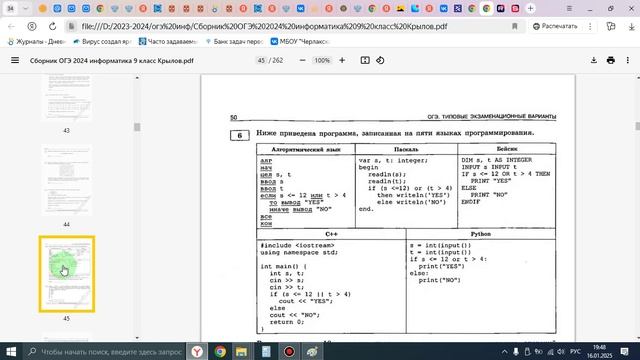Viewport: 640px width, 360px height.
Task: Print the PDF using printer icon
Action: coord(611,60)
